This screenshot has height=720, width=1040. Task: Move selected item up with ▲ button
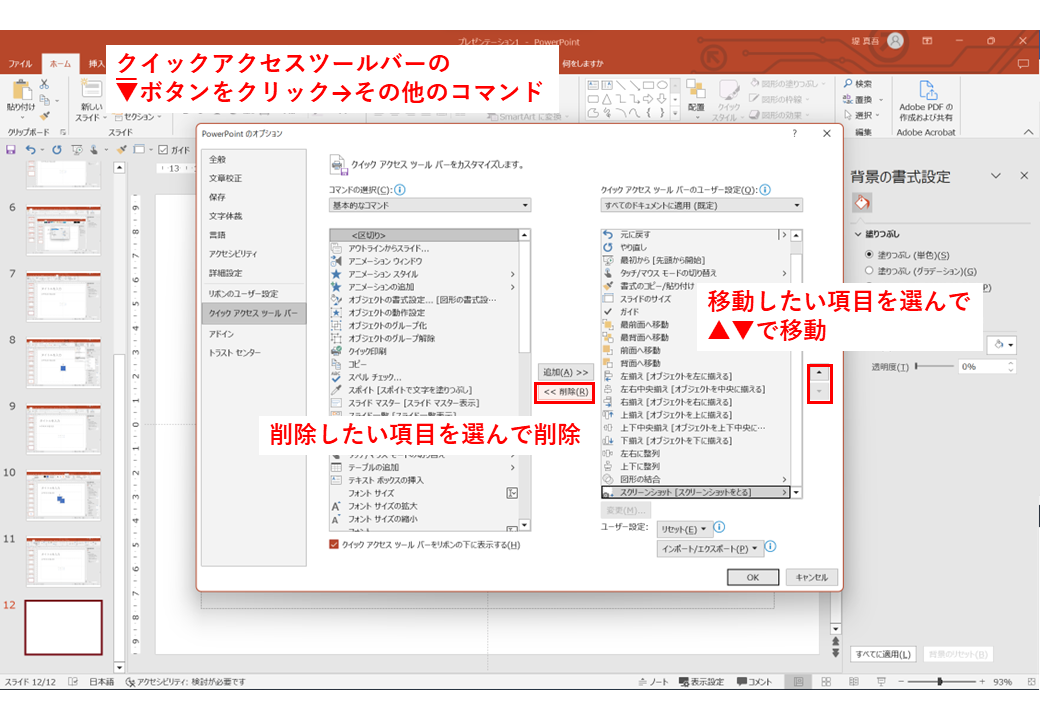click(x=819, y=373)
